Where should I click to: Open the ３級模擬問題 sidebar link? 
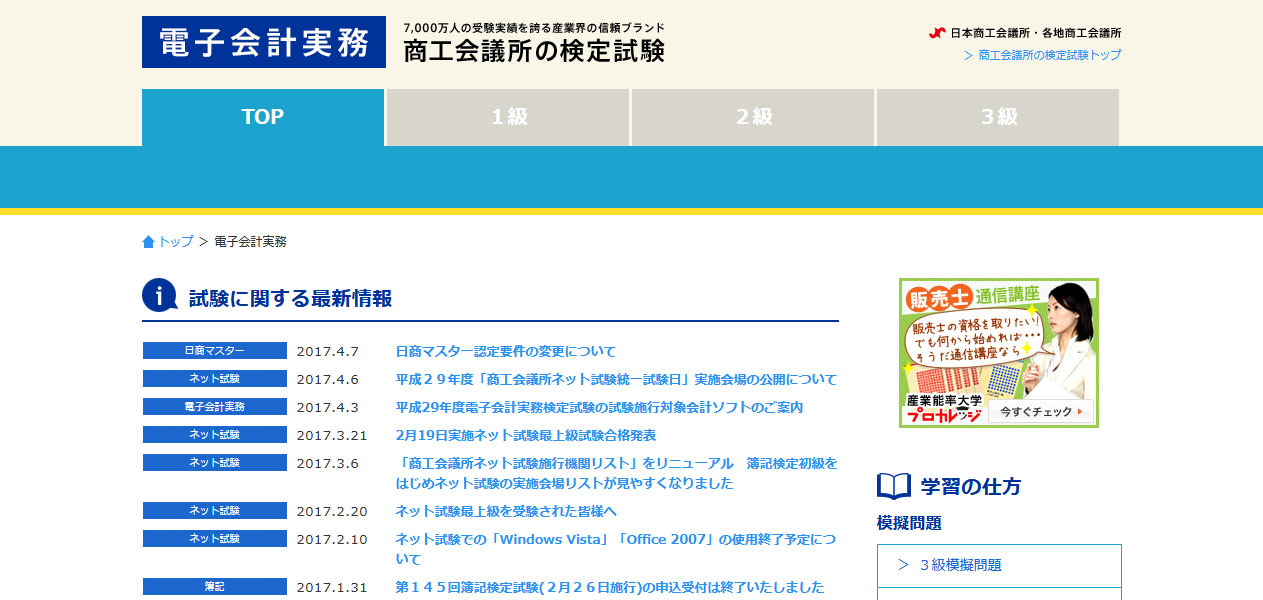coord(999,565)
